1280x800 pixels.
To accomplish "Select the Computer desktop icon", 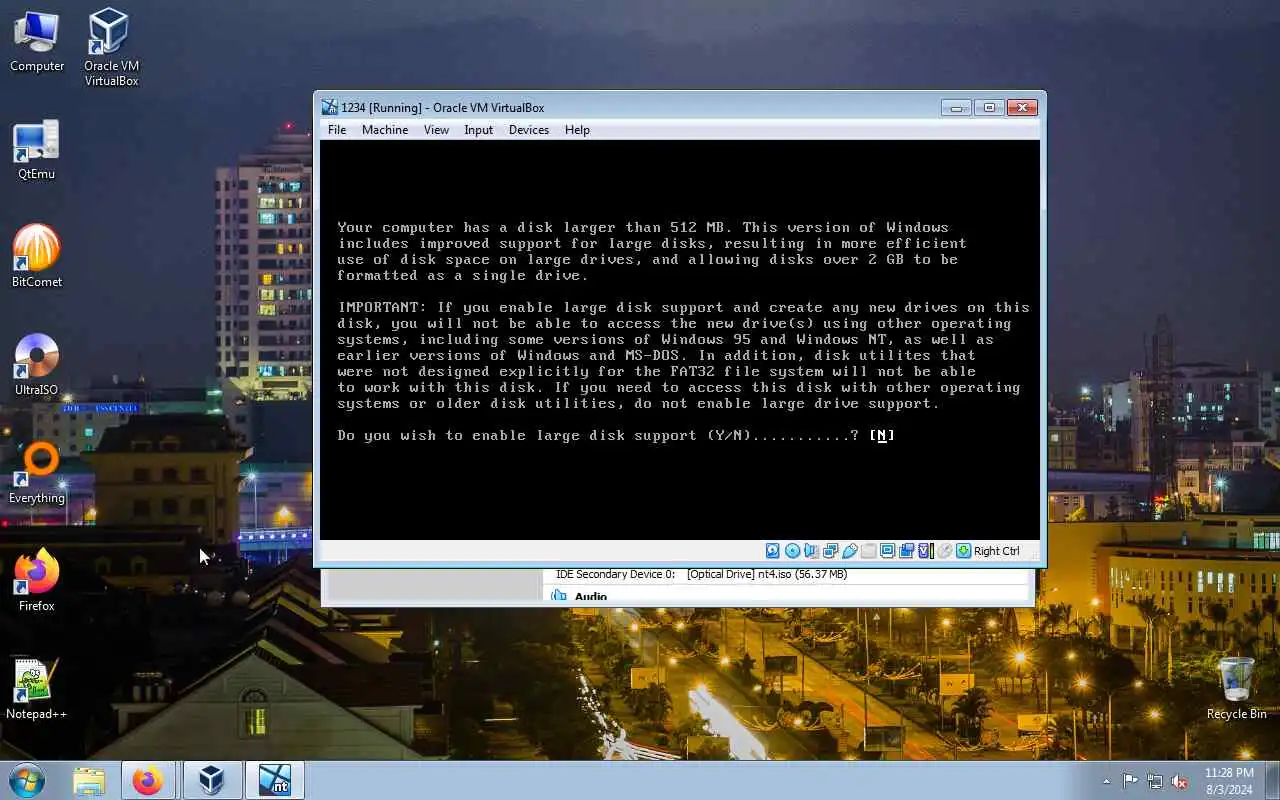I will click(x=37, y=41).
